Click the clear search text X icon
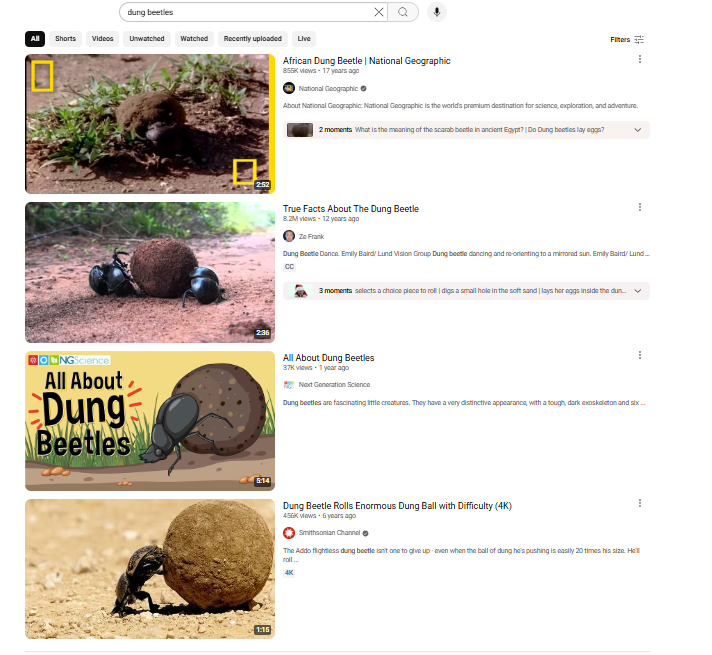The height and width of the screenshot is (655, 712). pos(379,12)
